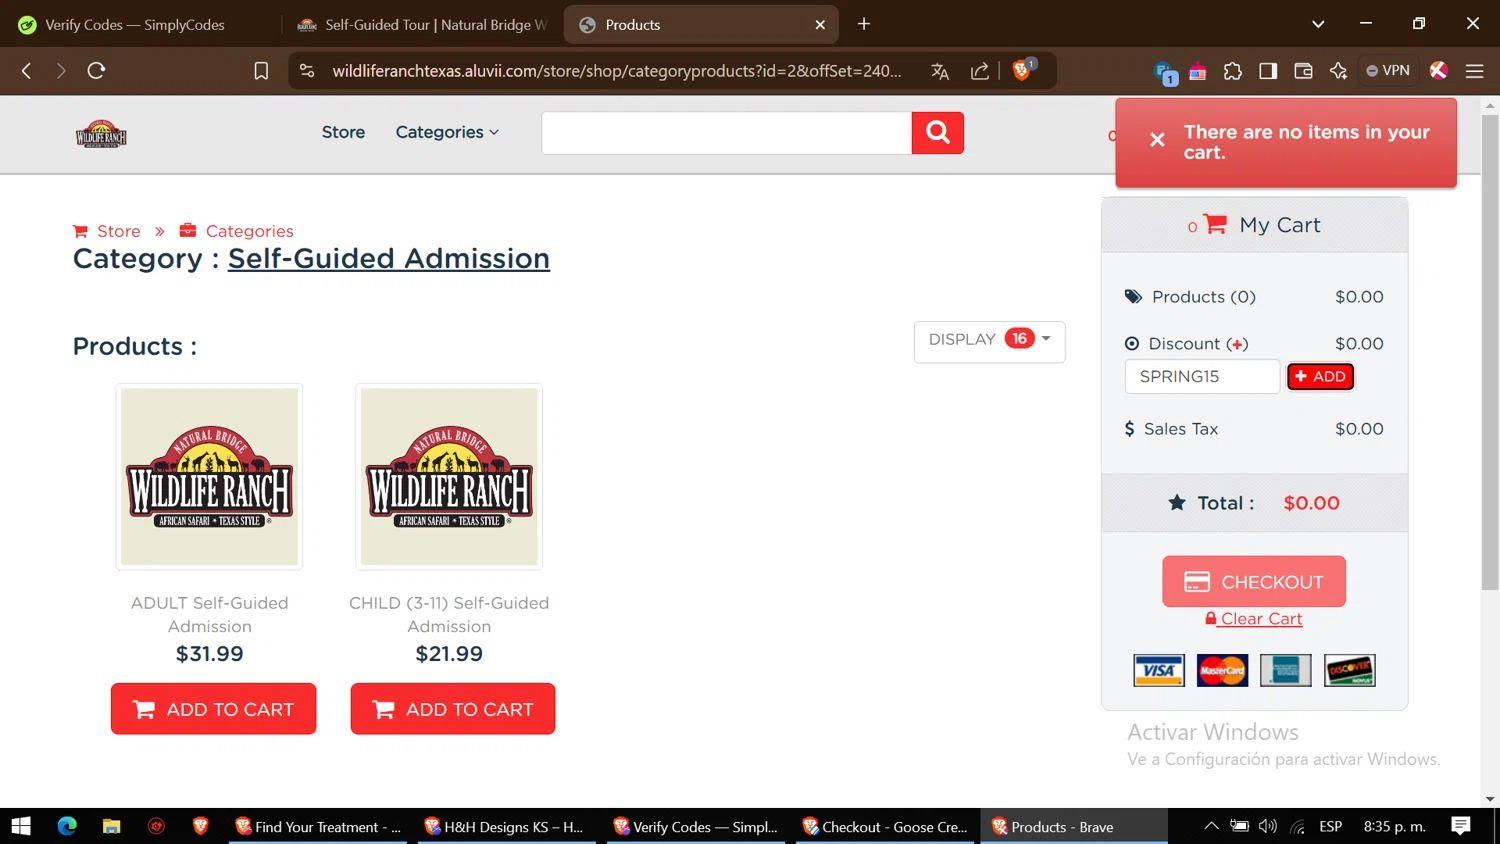Go forward to the next page

[x=61, y=71]
